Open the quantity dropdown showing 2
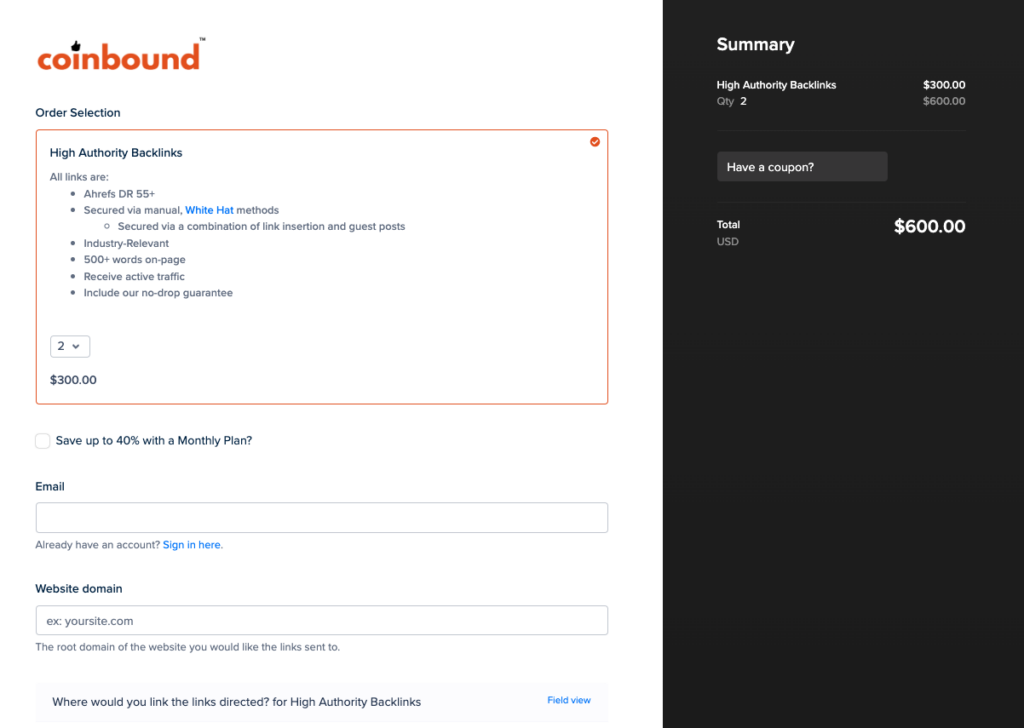 (x=70, y=346)
